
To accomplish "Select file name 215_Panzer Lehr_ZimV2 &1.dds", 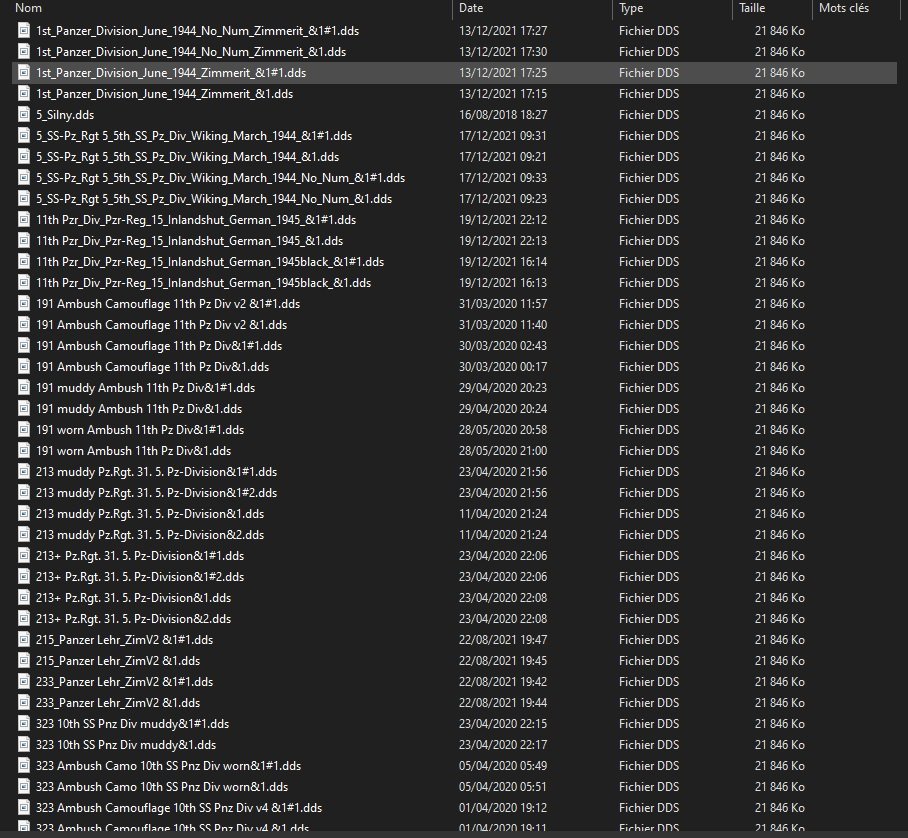I will click(118, 660).
